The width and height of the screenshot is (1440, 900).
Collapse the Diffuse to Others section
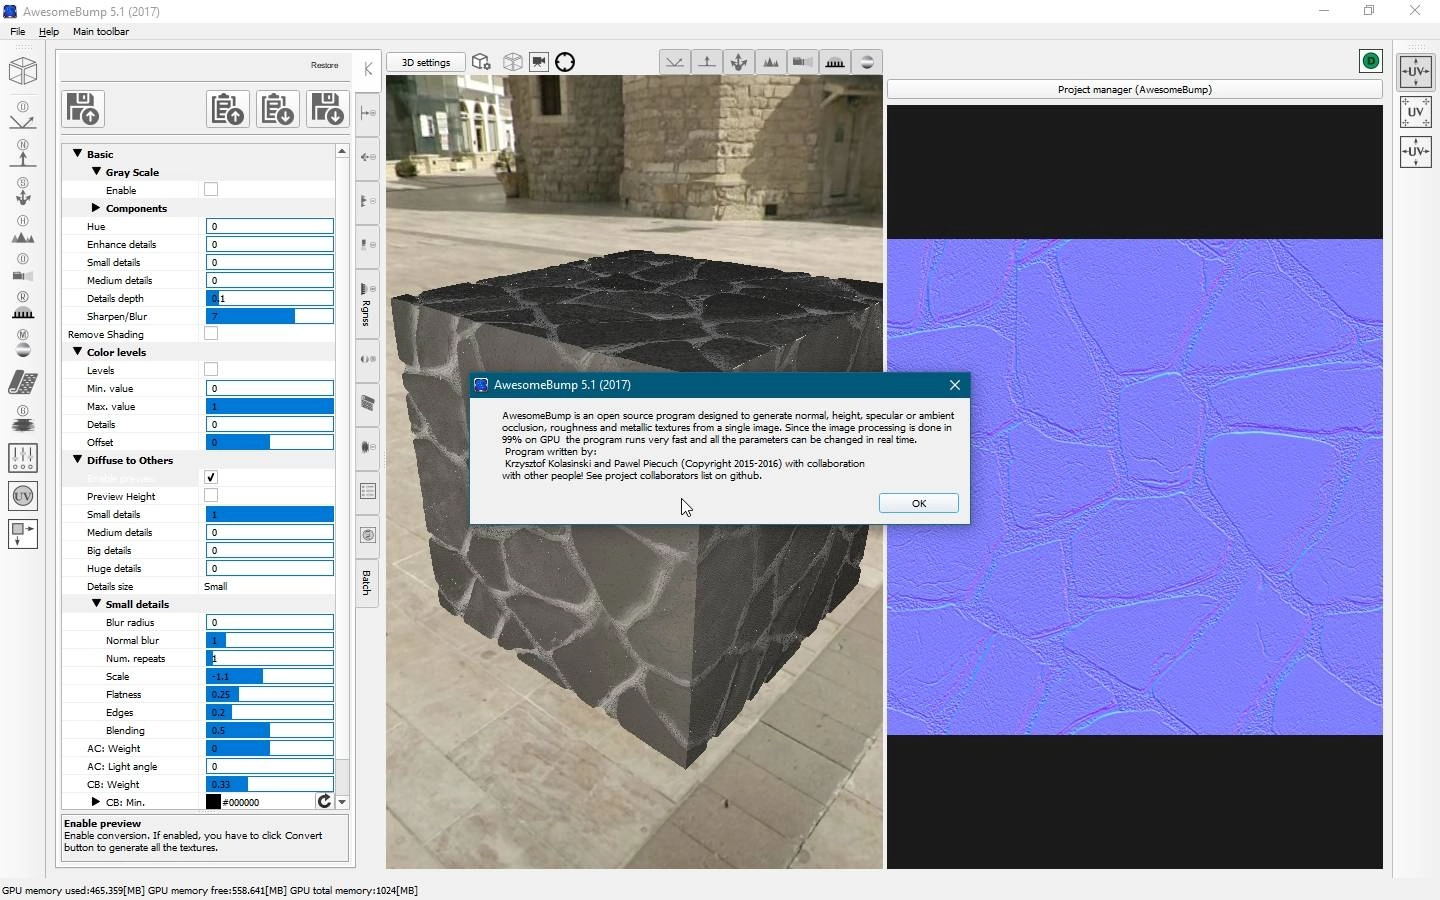click(77, 459)
